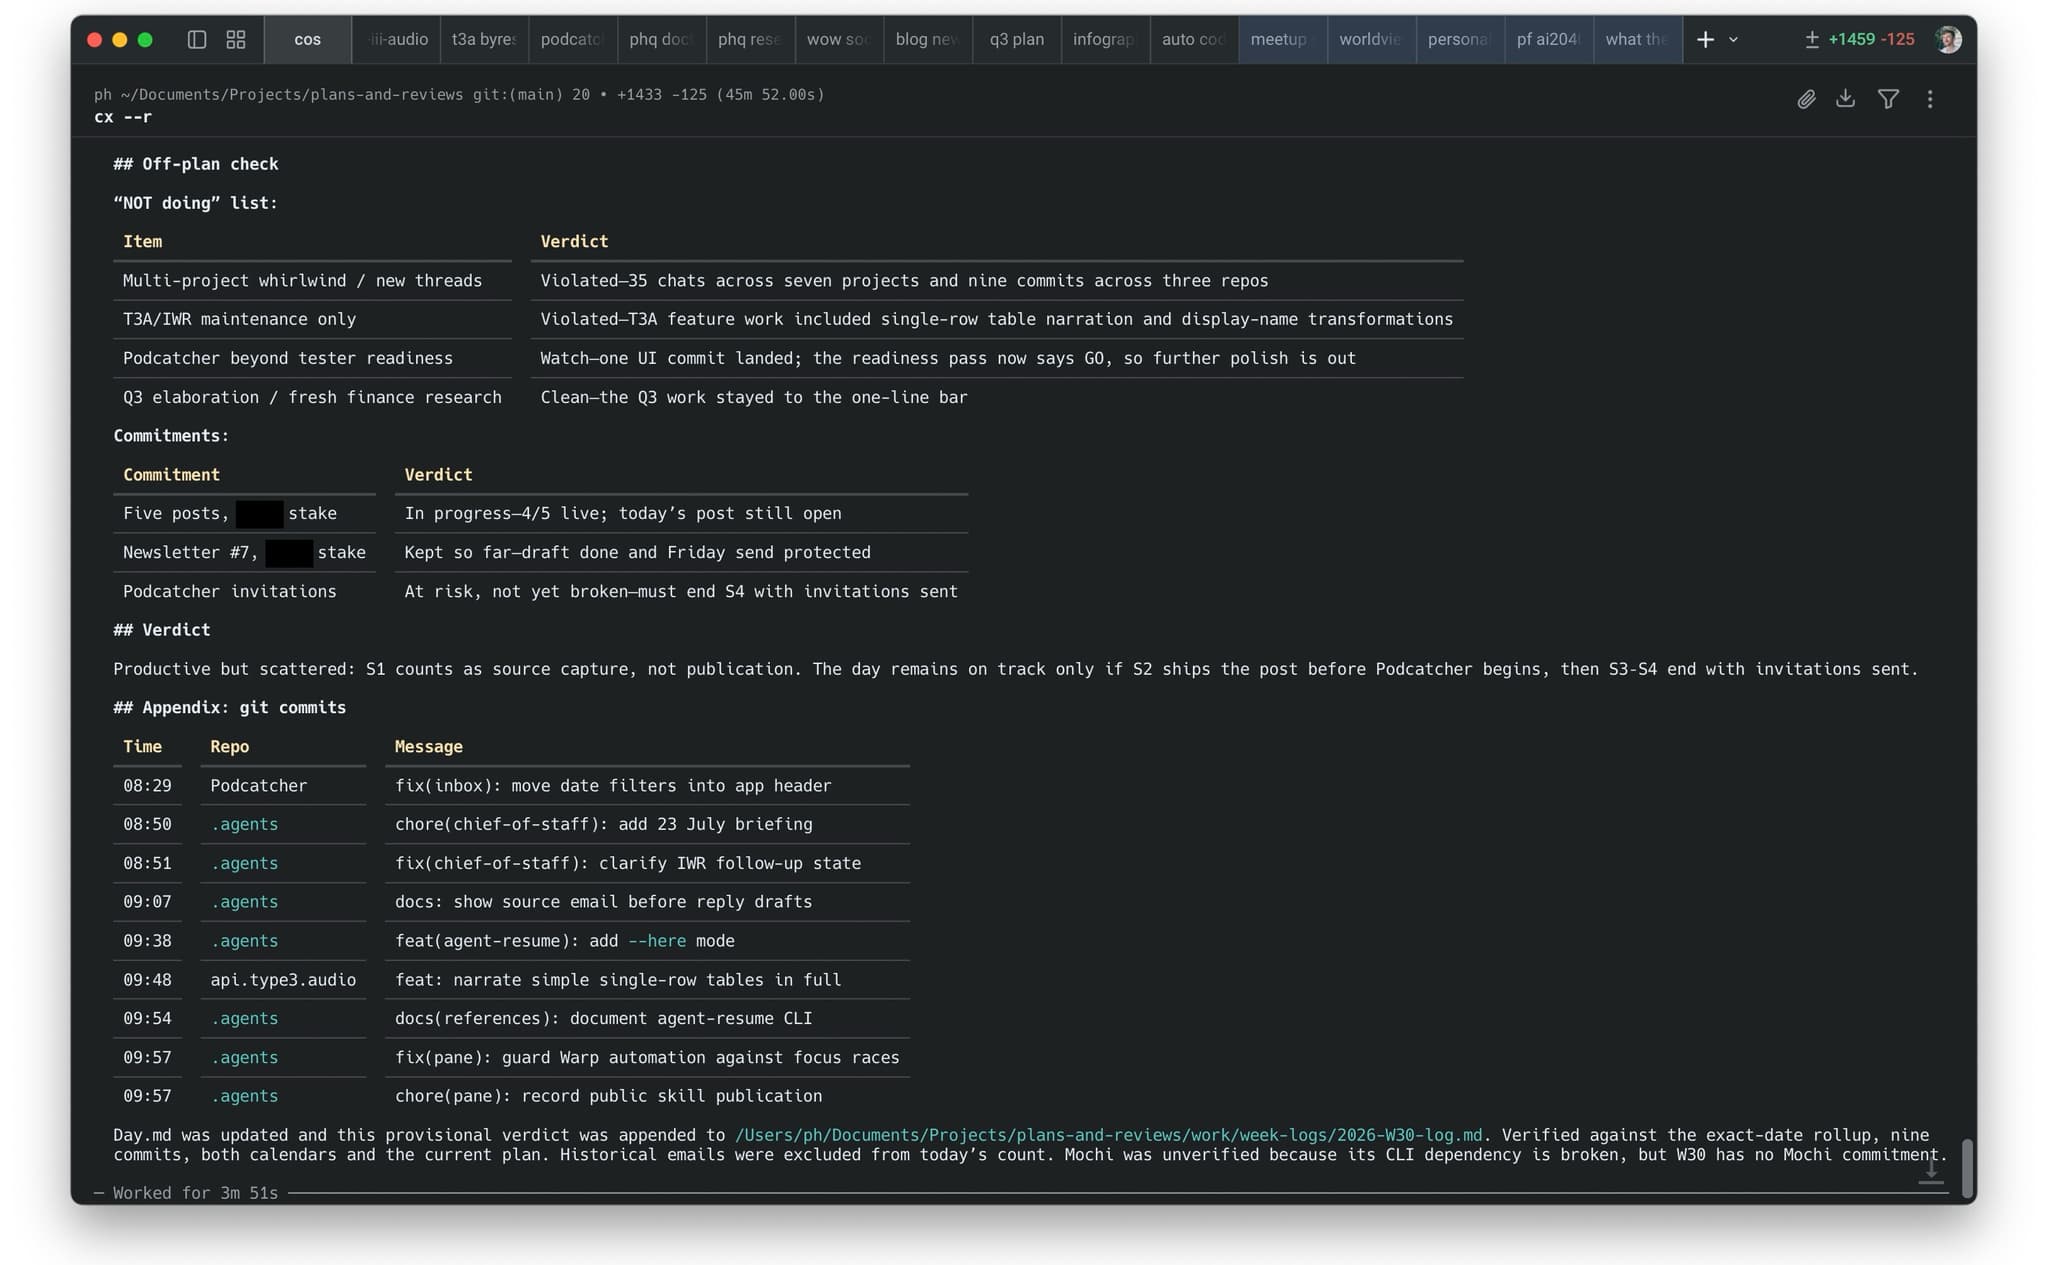Click 'Podcatcher beyond tester readiness' cell

(x=288, y=358)
